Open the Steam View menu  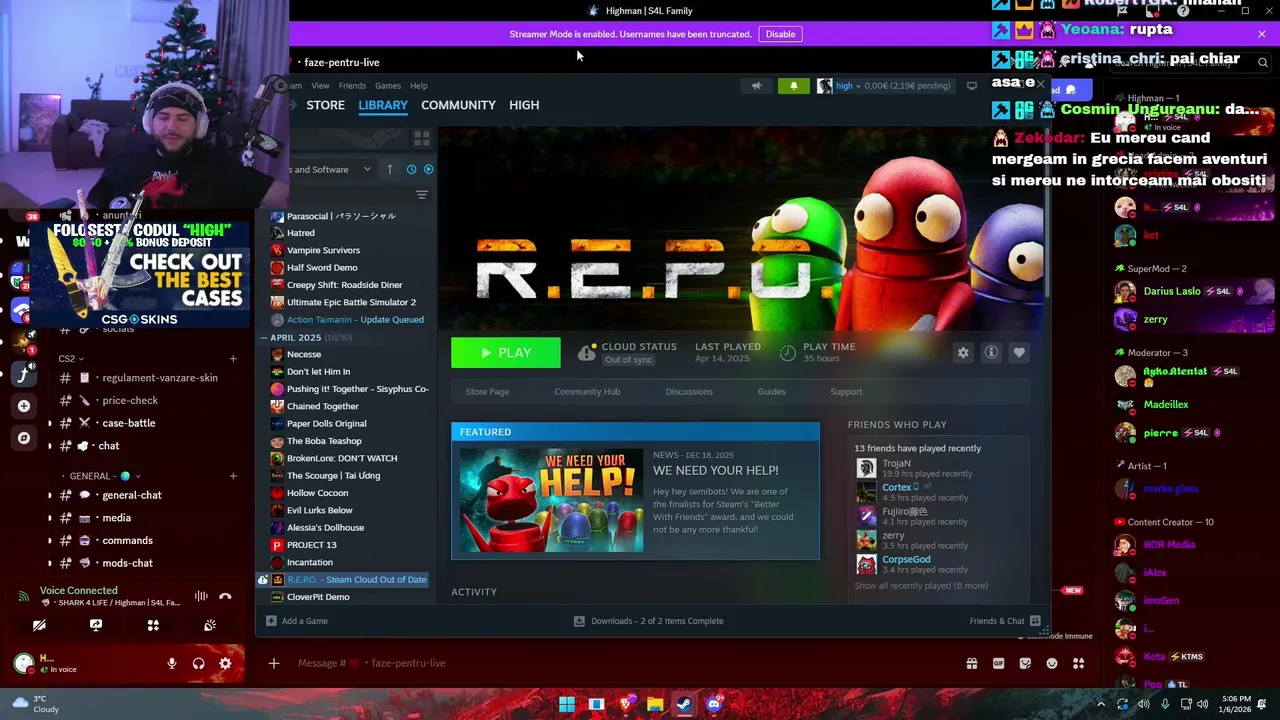point(320,86)
